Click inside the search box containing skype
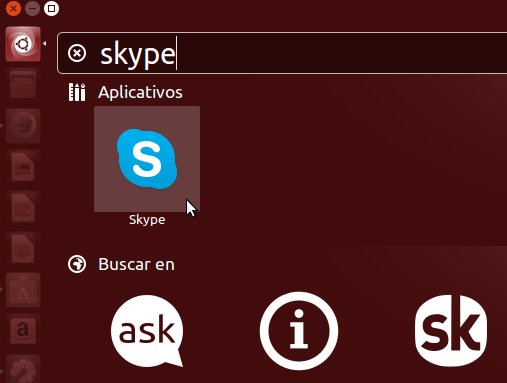Viewport: 507px width, 383px height. click(x=282, y=53)
